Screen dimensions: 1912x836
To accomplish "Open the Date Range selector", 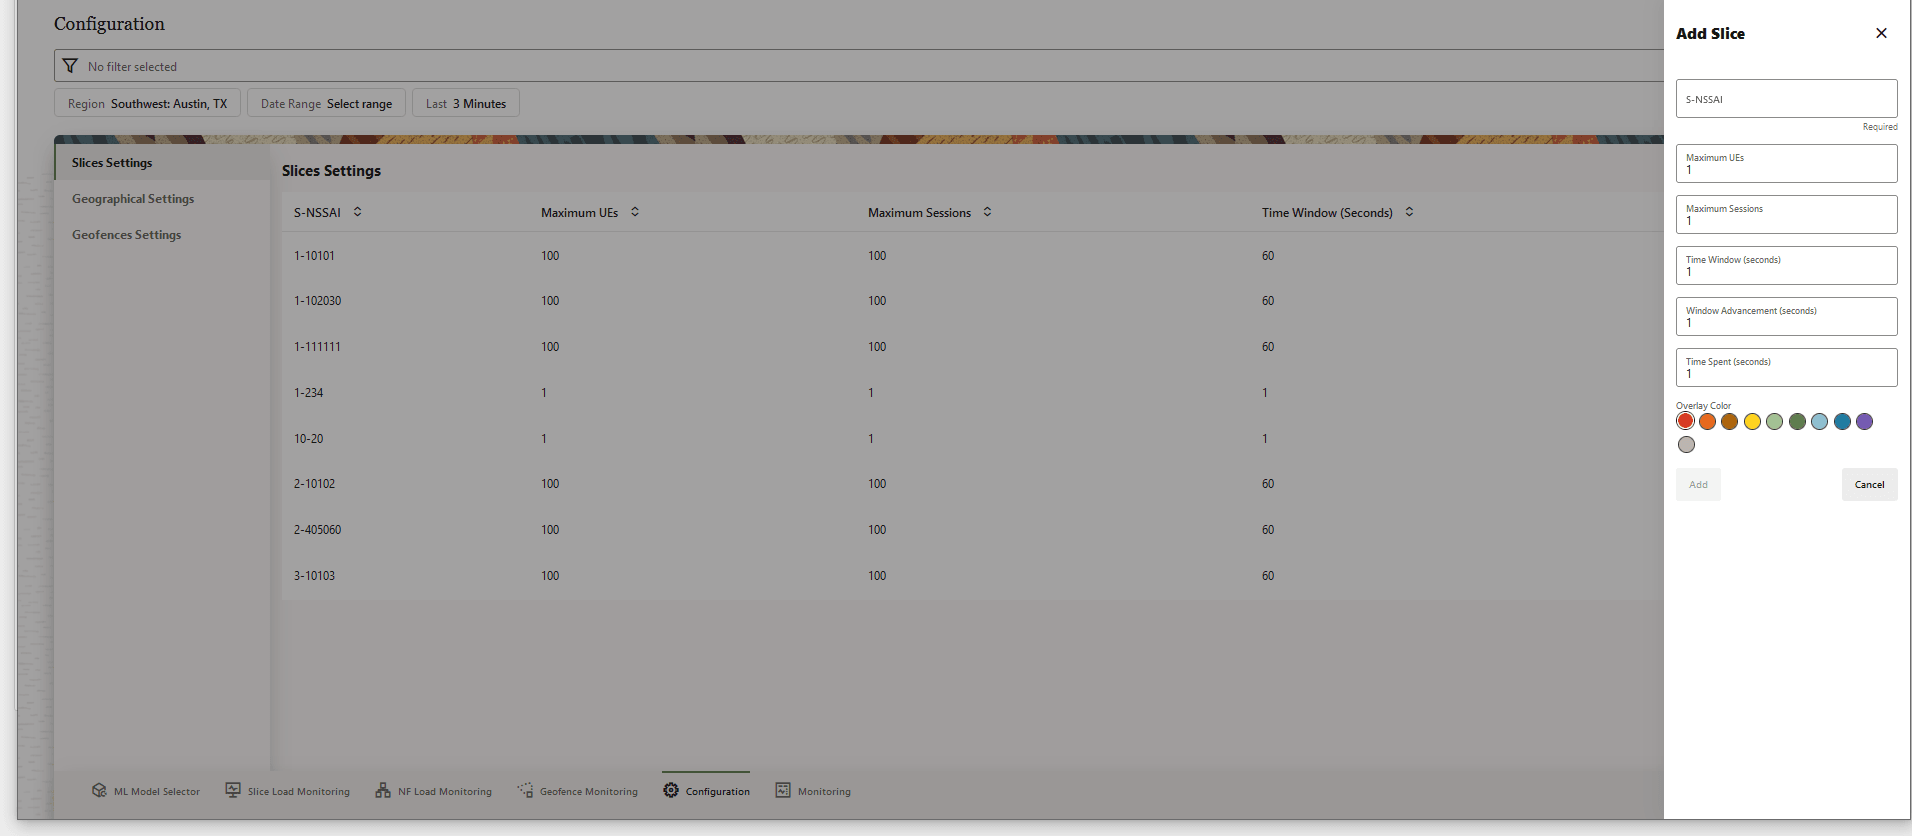I will 326,103.
